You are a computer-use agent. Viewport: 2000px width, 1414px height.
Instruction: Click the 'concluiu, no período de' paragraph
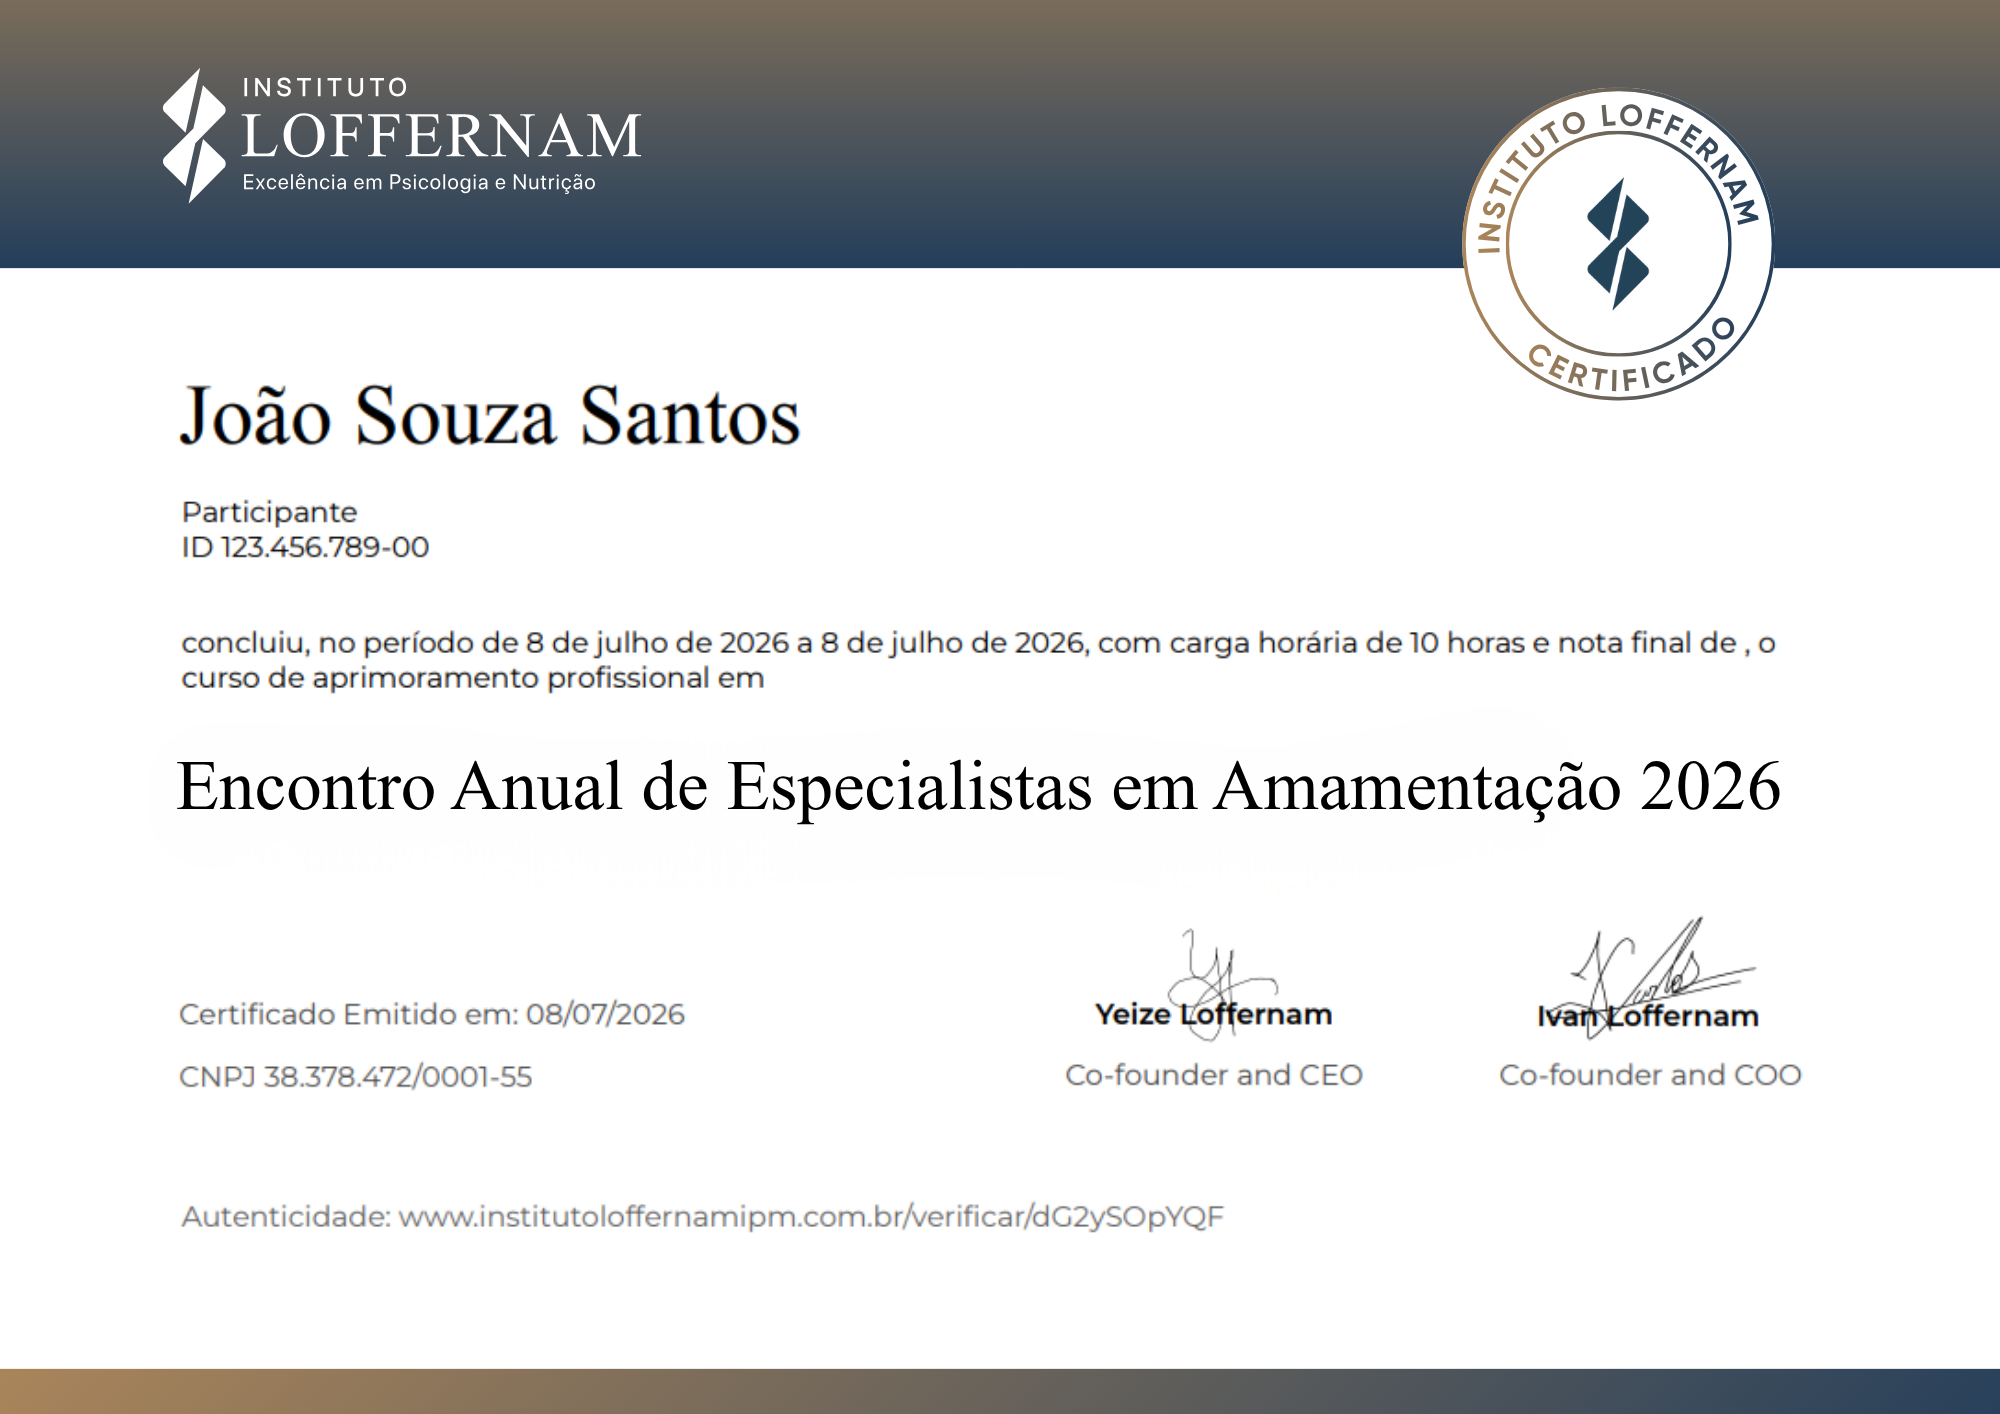[x=978, y=660]
